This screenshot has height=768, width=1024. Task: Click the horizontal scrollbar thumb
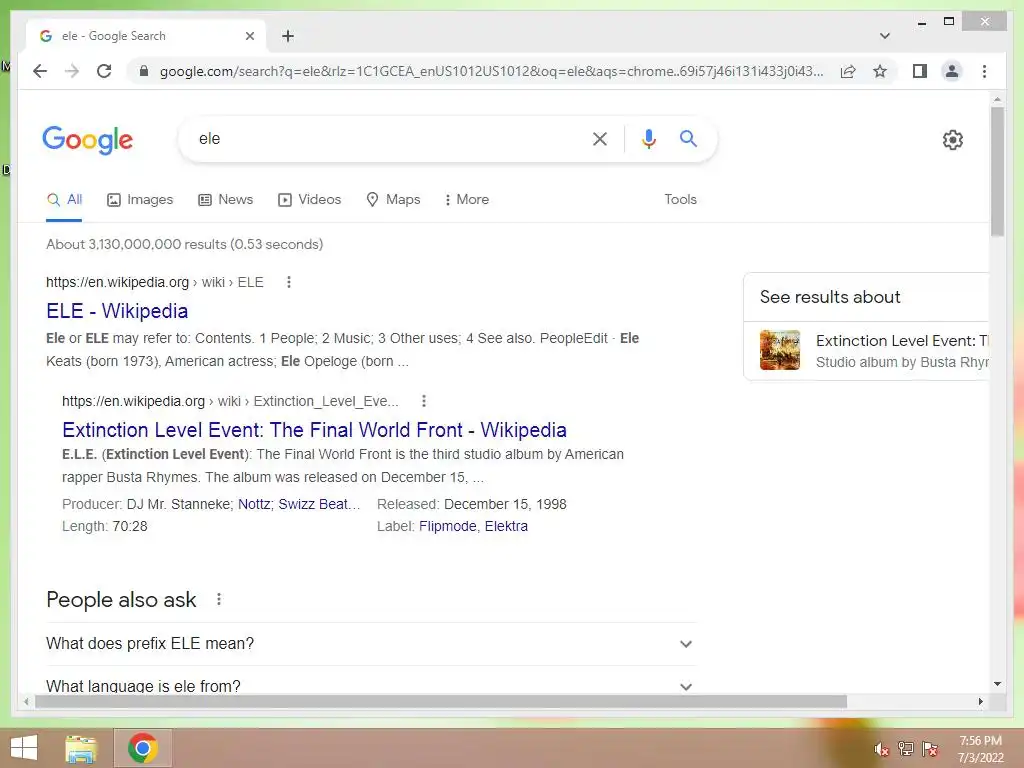point(441,701)
